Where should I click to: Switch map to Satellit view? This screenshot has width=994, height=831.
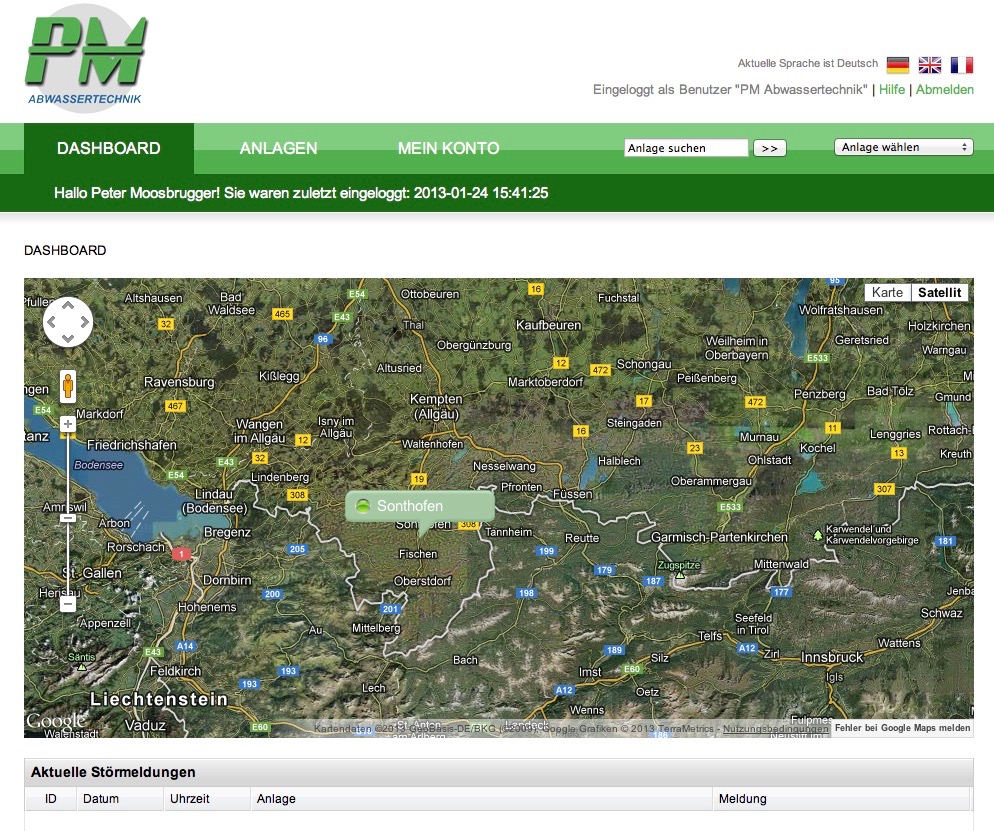(x=940, y=293)
